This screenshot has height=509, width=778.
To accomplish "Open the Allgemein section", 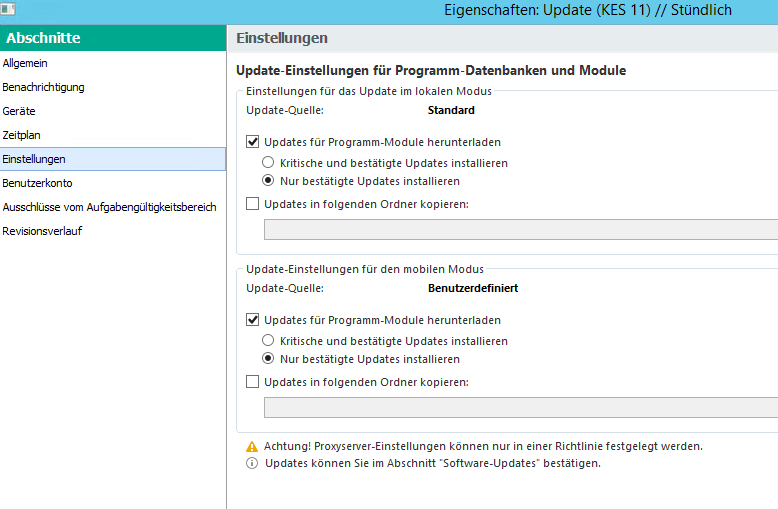I will click(25, 63).
